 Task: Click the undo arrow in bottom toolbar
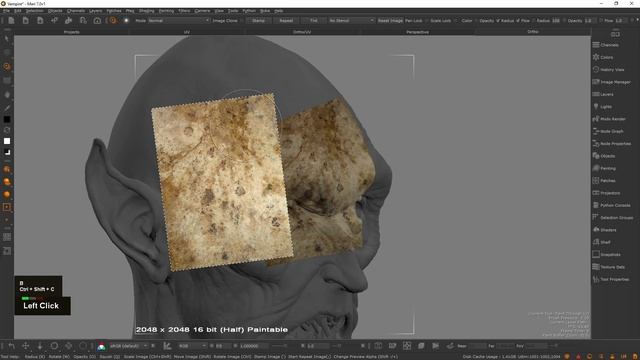pyautogui.click(x=11, y=346)
